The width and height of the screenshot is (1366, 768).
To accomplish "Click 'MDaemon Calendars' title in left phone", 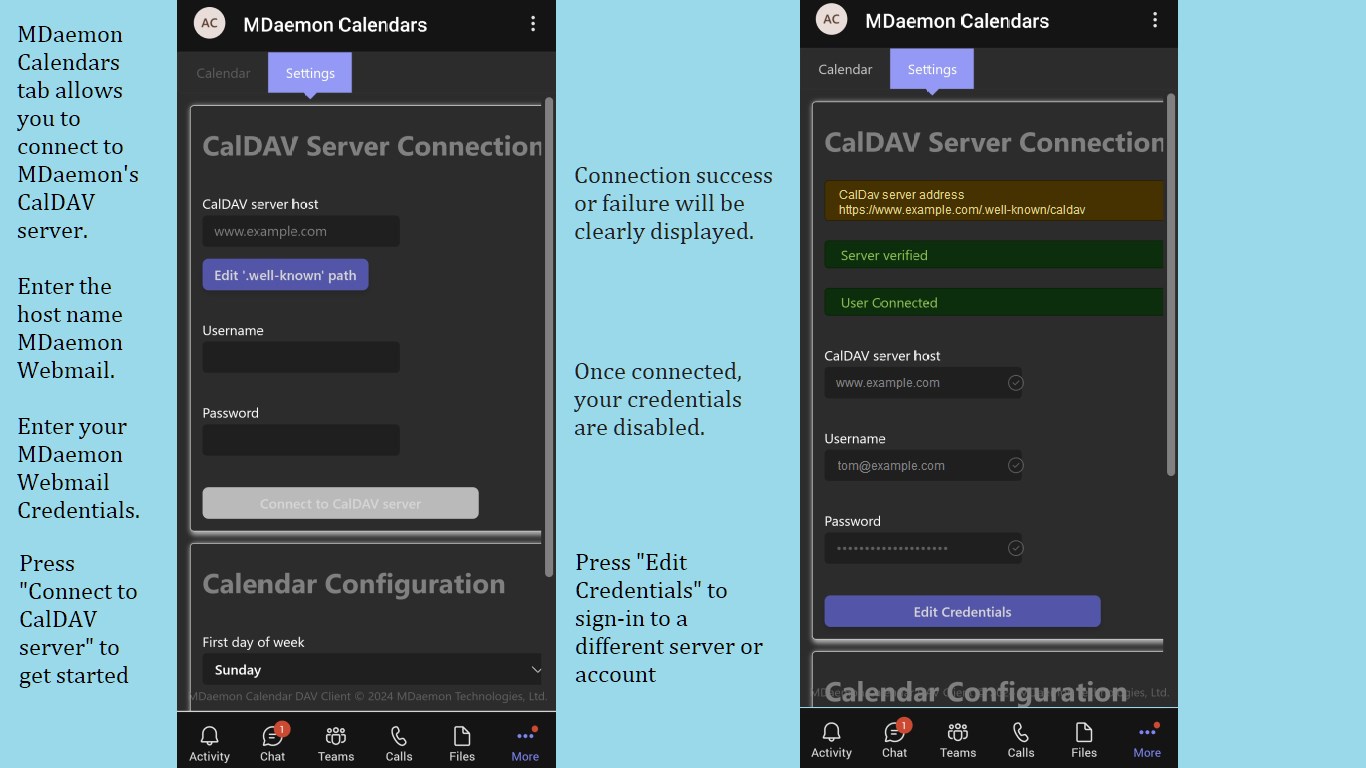I will pos(335,24).
